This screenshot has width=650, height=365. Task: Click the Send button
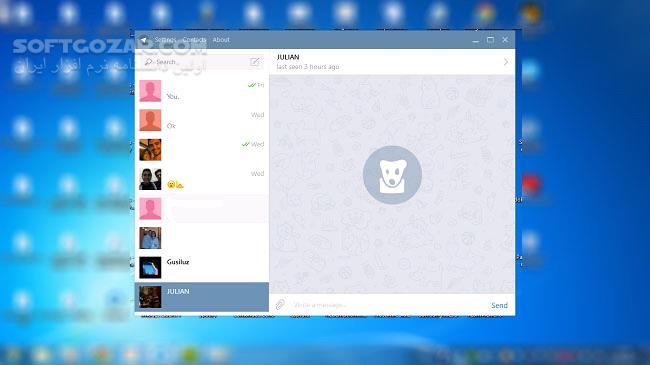[x=499, y=305]
